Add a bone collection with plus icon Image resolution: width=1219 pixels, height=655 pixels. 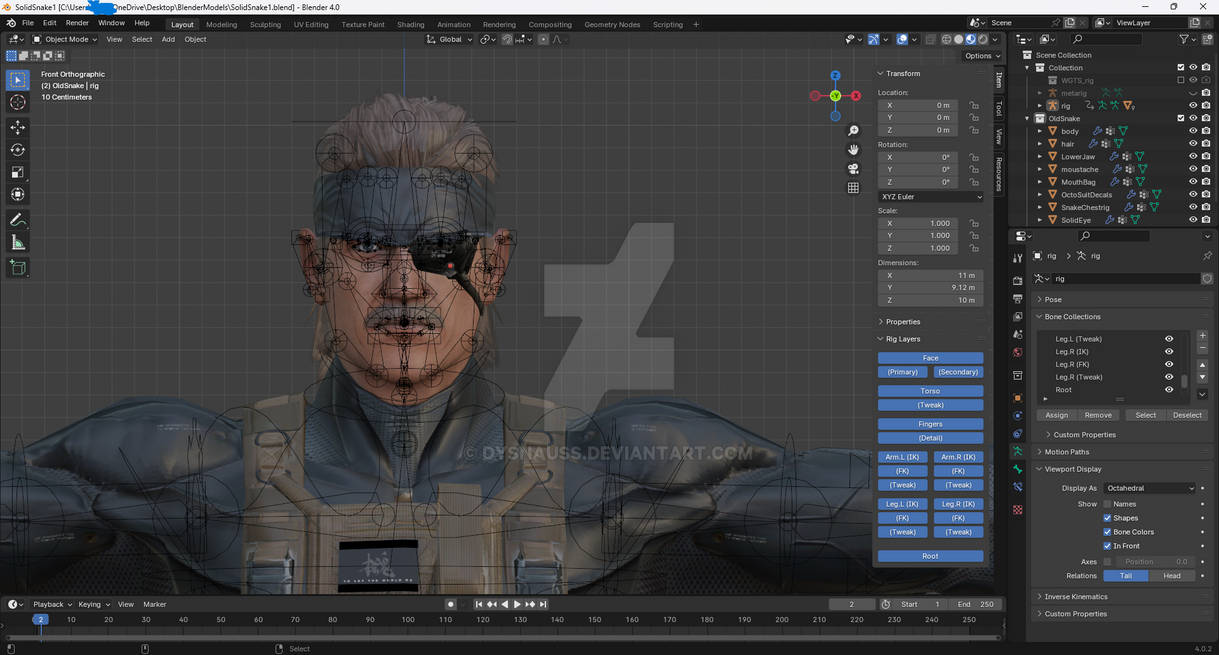point(1203,336)
